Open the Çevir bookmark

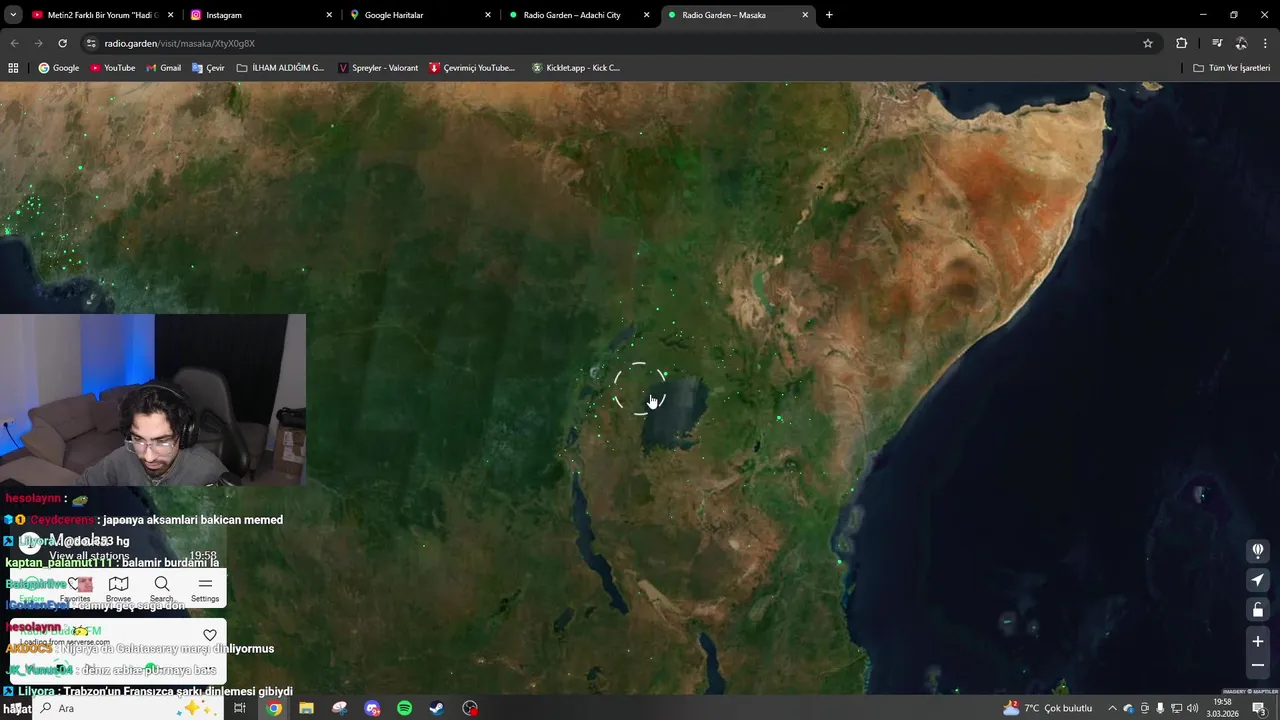(208, 68)
